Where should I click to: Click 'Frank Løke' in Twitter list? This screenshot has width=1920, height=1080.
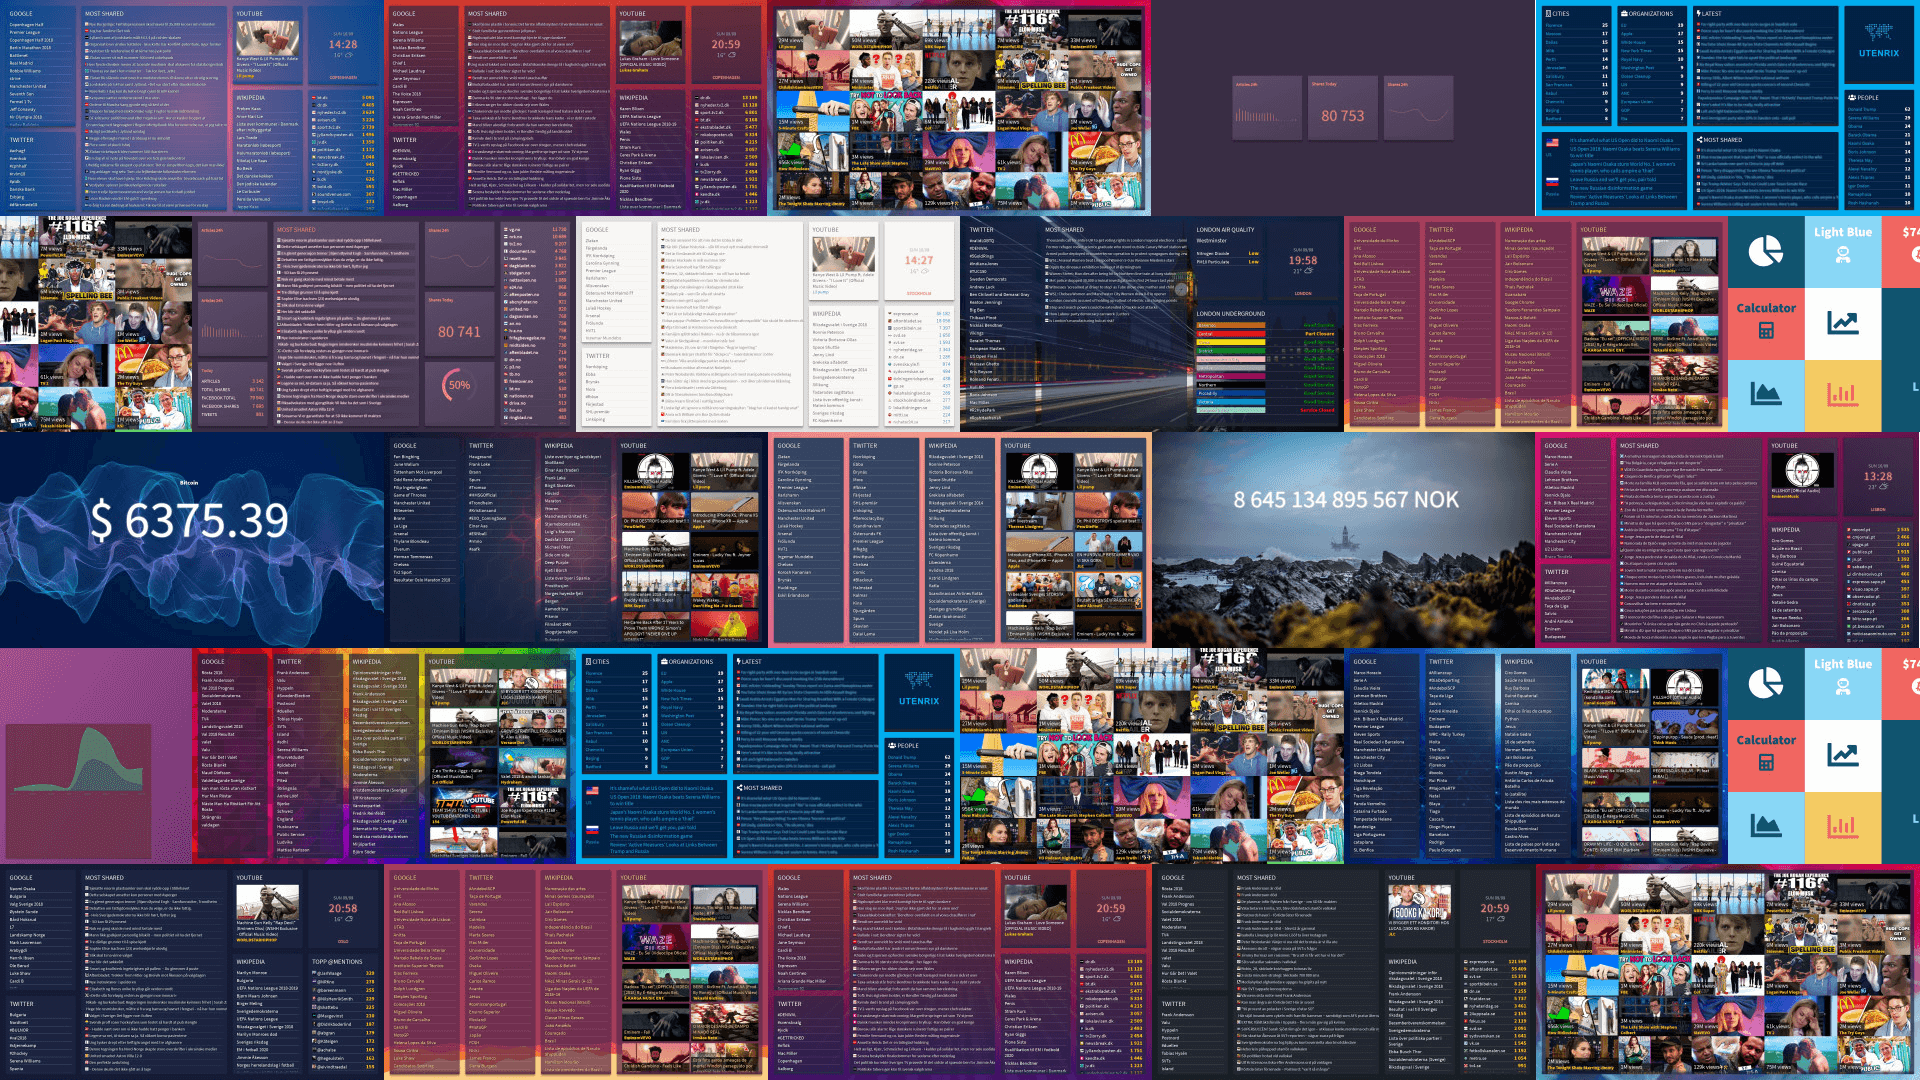pyautogui.click(x=479, y=464)
